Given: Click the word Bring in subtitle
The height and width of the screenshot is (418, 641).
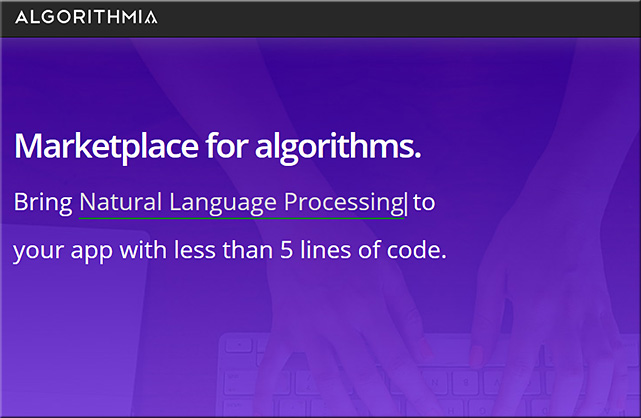Looking at the screenshot, I should (x=43, y=203).
